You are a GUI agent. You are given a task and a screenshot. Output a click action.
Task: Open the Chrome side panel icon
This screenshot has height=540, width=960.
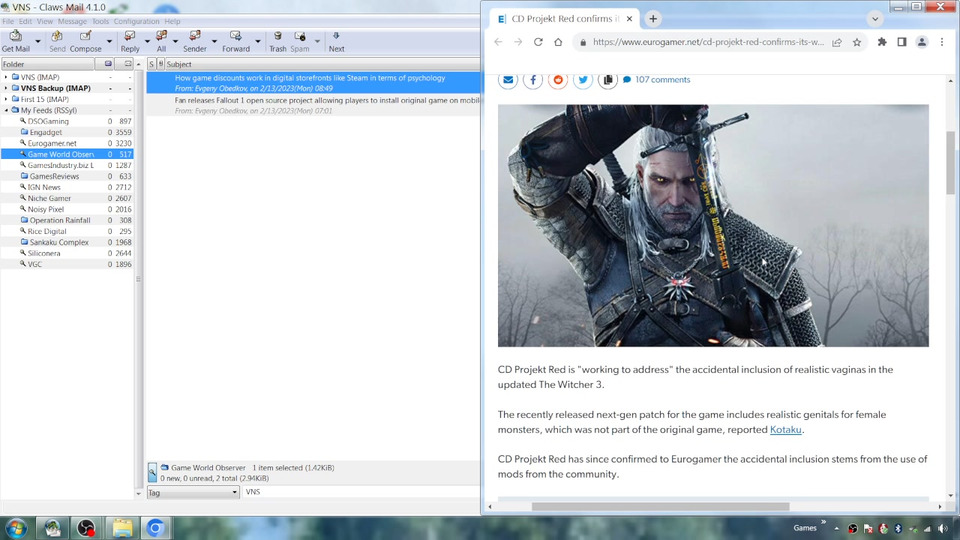tap(902, 42)
